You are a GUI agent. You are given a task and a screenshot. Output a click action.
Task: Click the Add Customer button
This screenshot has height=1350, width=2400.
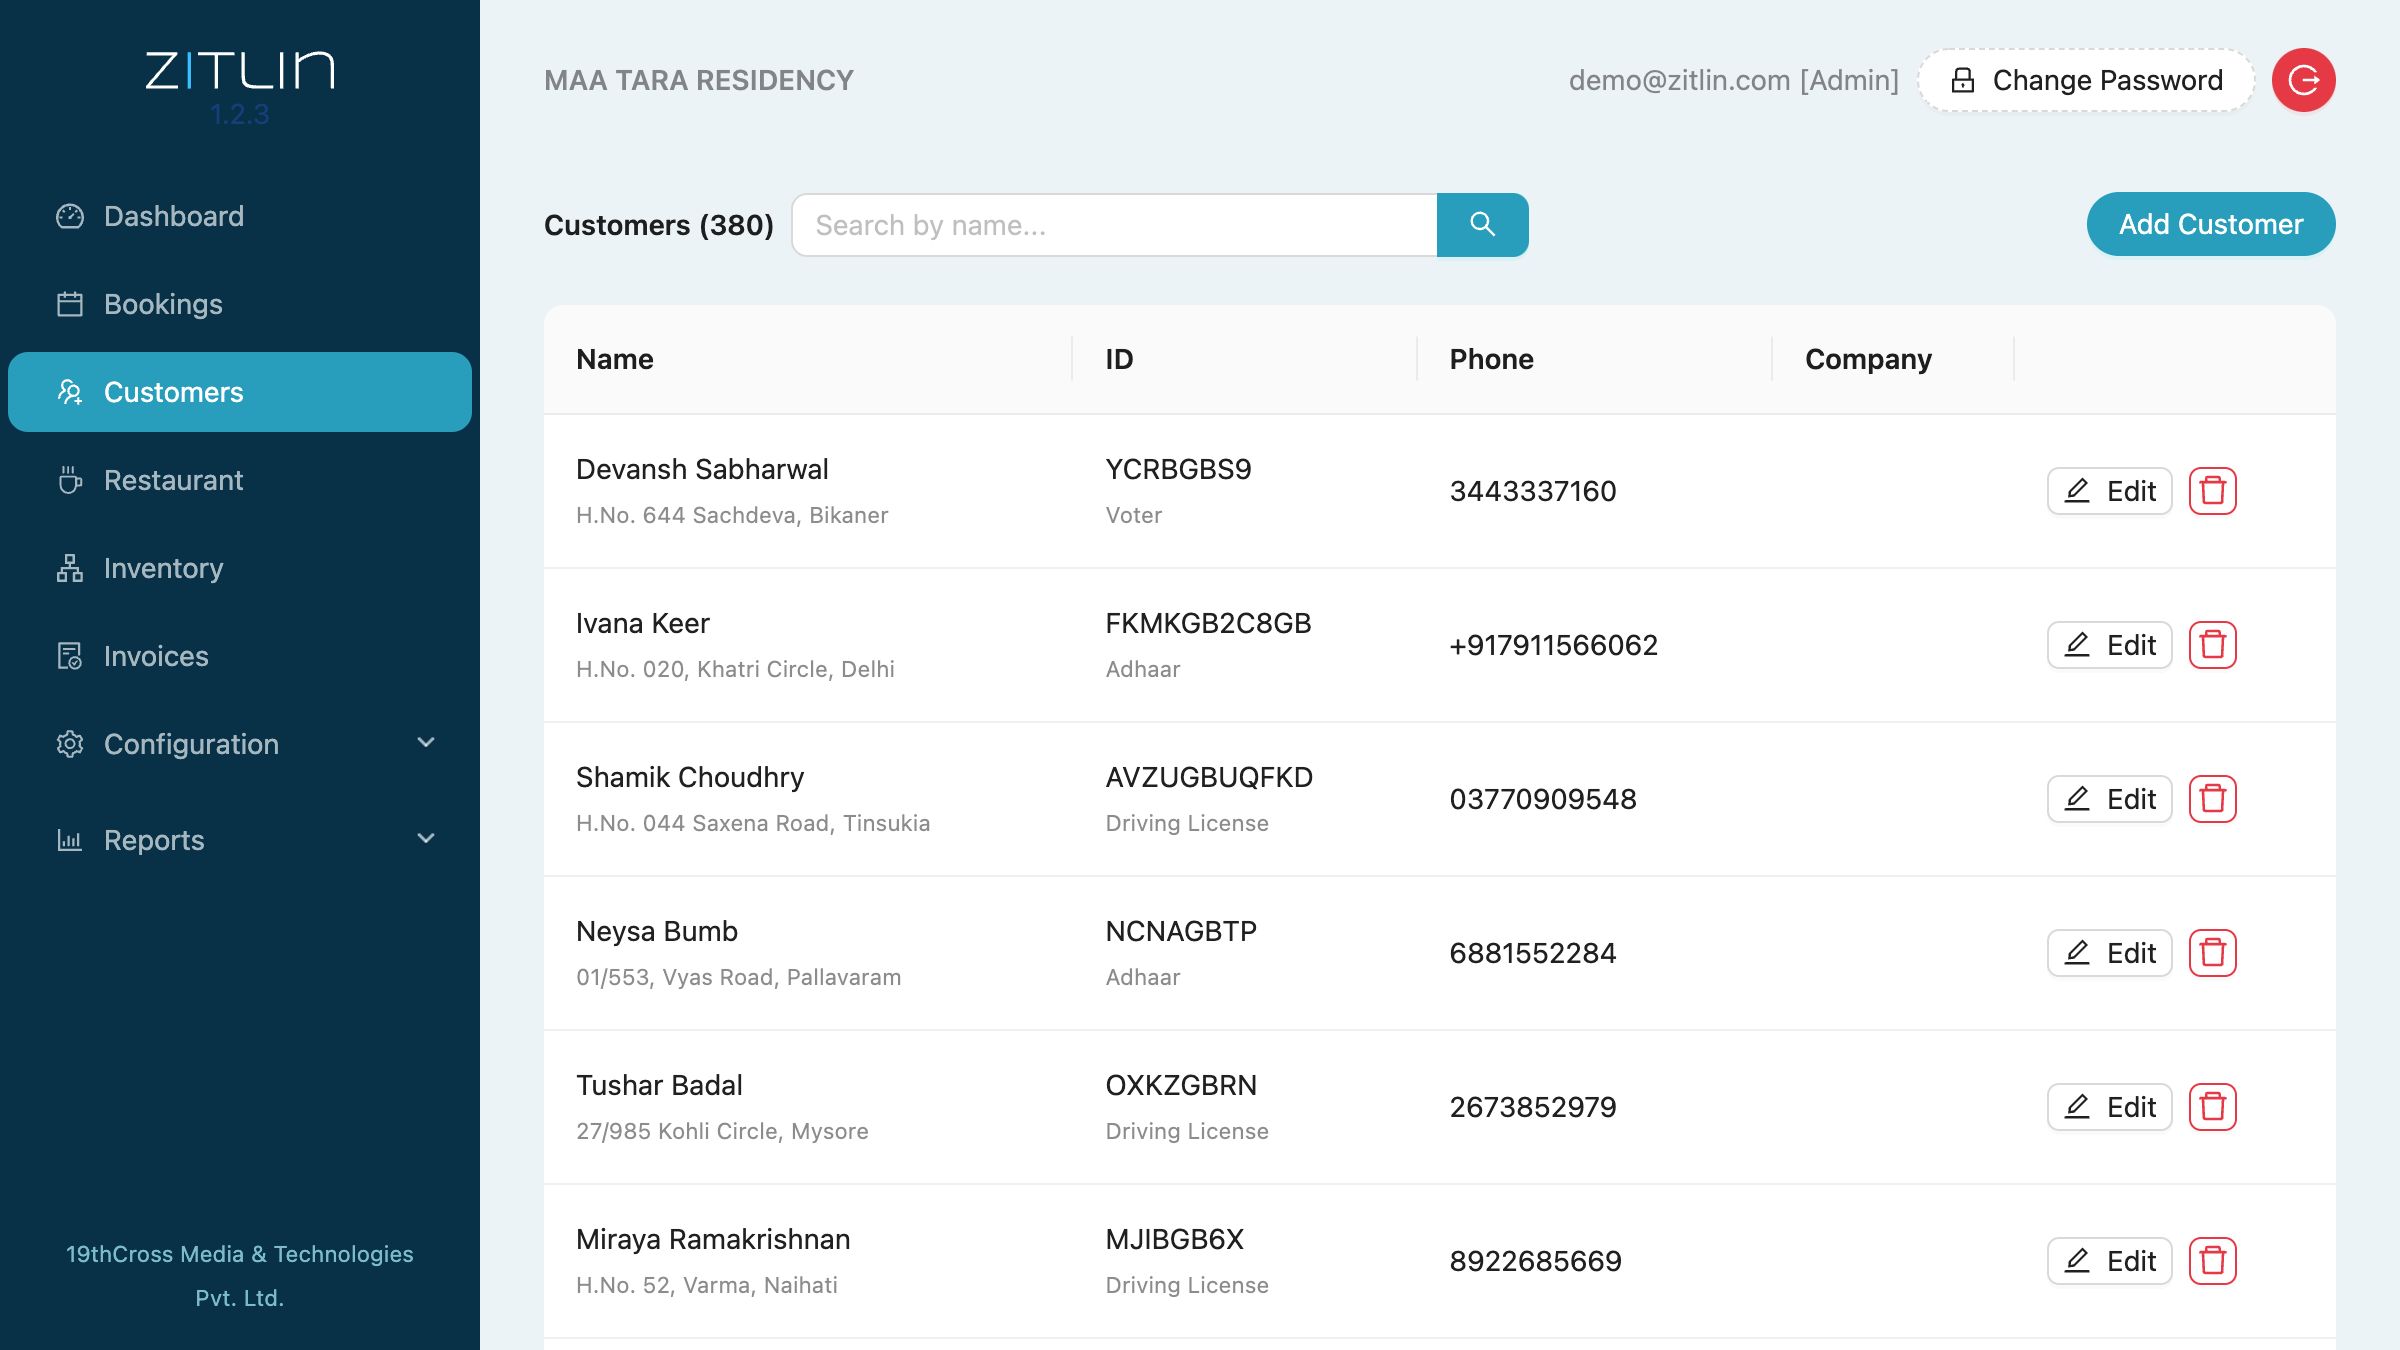pos(2210,224)
